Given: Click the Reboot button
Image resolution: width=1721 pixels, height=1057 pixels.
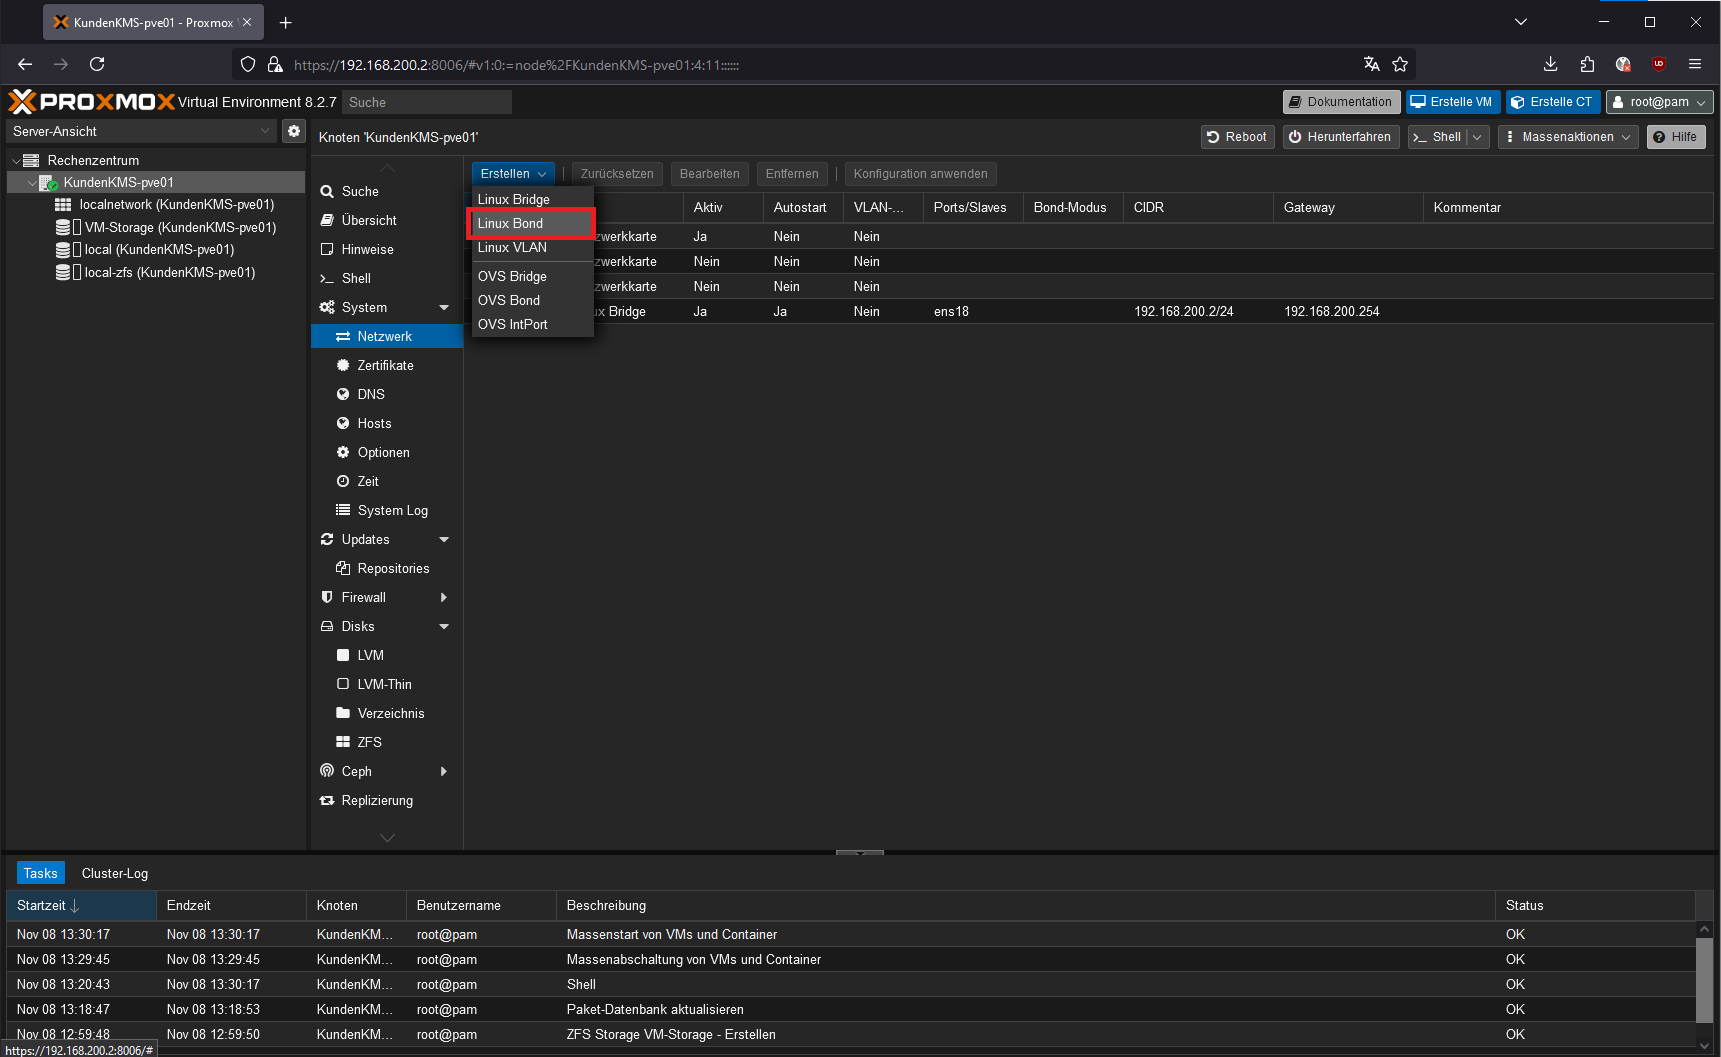Looking at the screenshot, I should point(1237,137).
